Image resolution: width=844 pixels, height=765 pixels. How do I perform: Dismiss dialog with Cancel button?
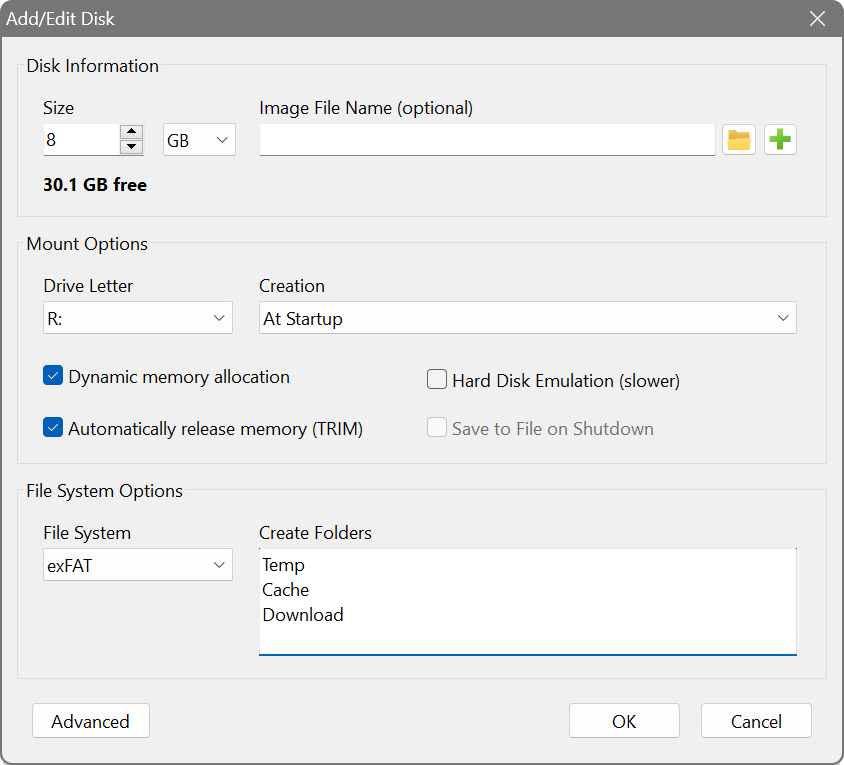pos(756,721)
